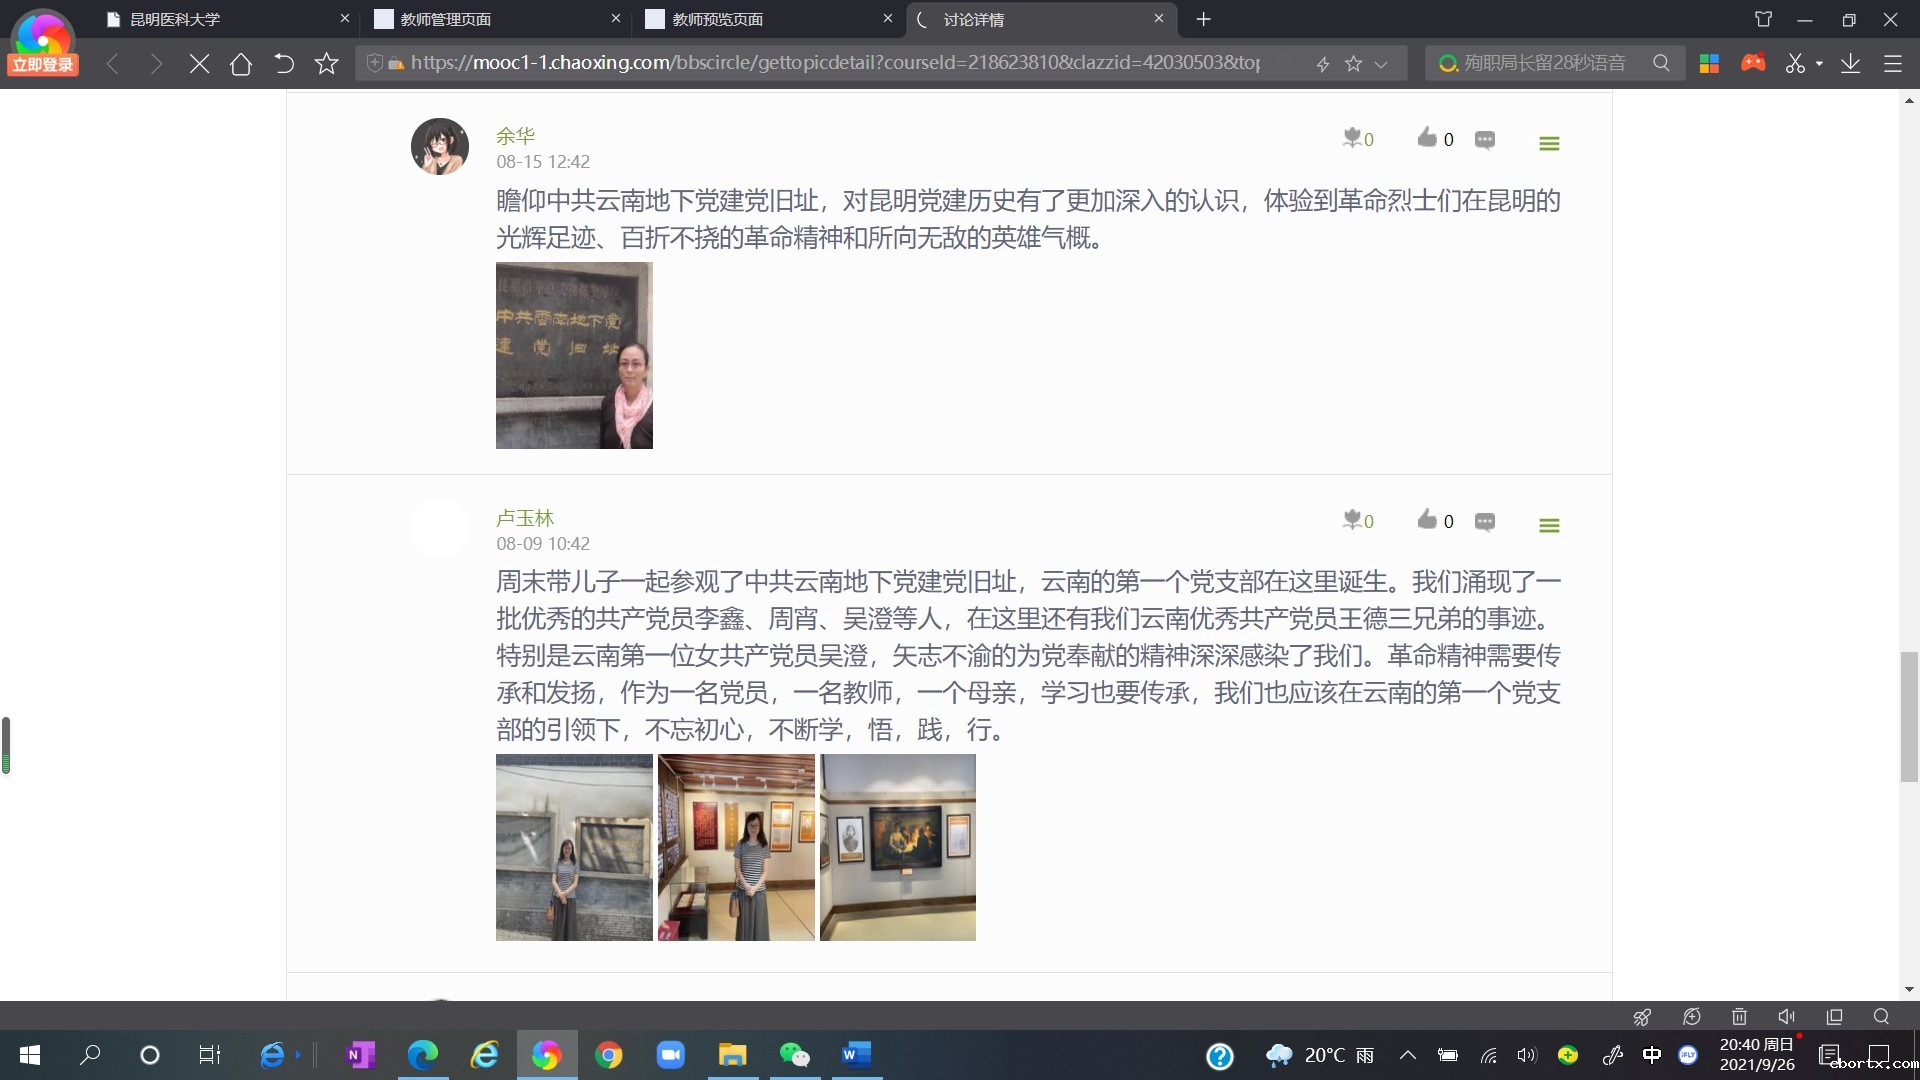This screenshot has width=1920, height=1080.
Task: Toggle the mute speaker icon in the browser status bar
Action: (1786, 1016)
